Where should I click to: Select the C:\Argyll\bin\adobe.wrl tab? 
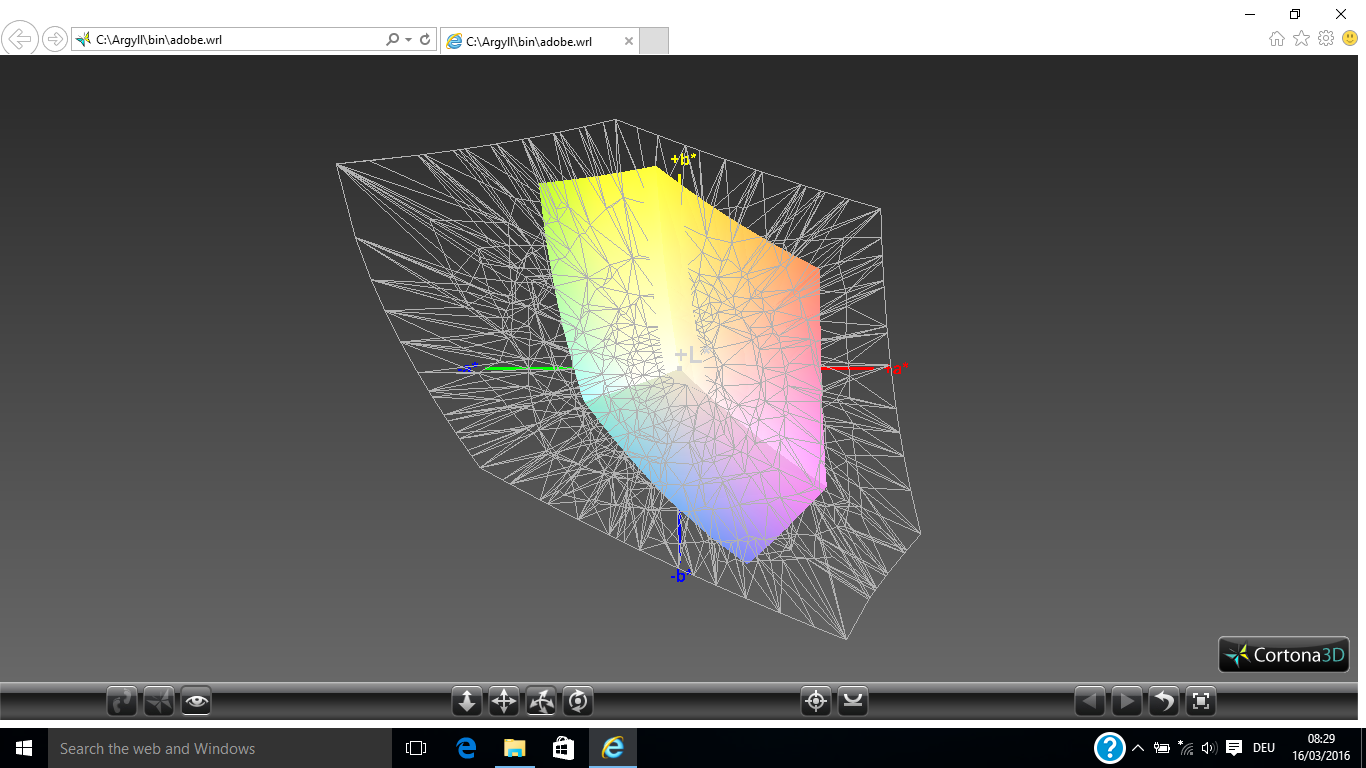click(540, 41)
